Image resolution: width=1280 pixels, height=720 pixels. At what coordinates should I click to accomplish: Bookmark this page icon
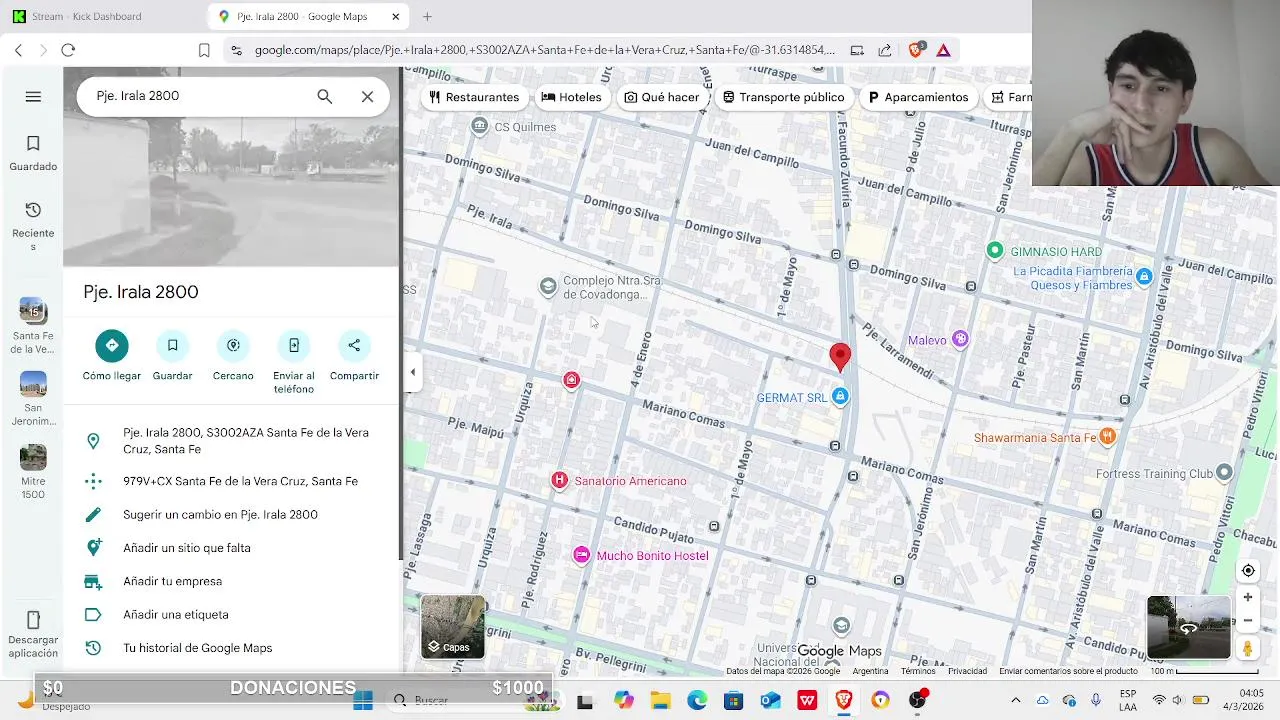point(204,50)
